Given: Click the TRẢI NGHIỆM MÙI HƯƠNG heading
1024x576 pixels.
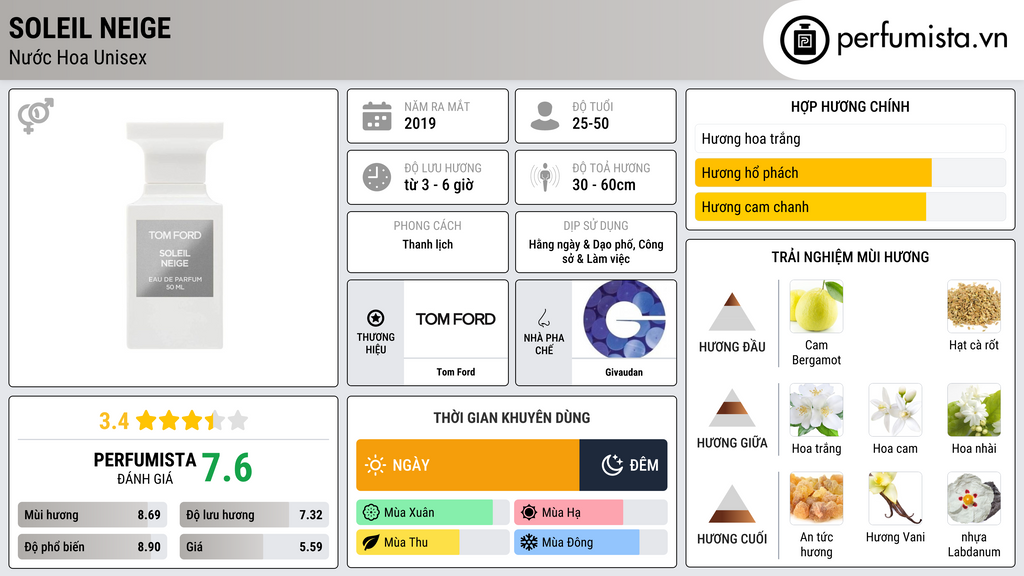Looking at the screenshot, I should [850, 257].
